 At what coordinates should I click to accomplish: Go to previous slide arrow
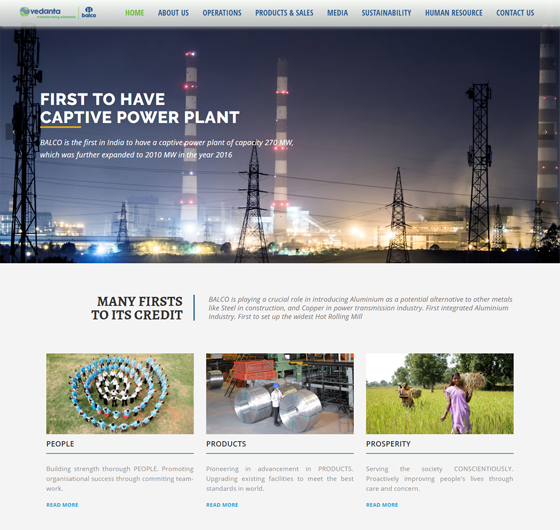pyautogui.click(x=13, y=132)
